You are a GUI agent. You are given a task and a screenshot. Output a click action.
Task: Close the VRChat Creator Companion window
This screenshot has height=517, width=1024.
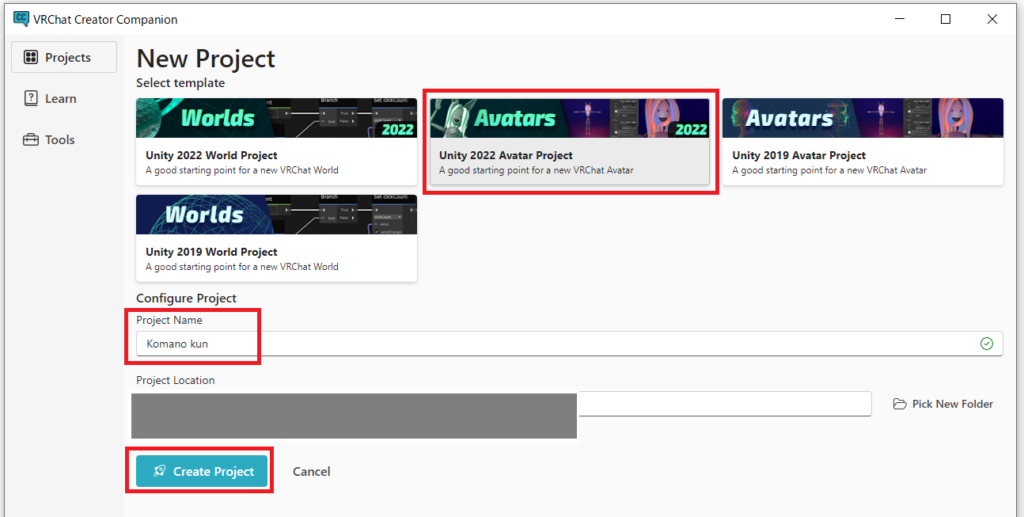[993, 20]
